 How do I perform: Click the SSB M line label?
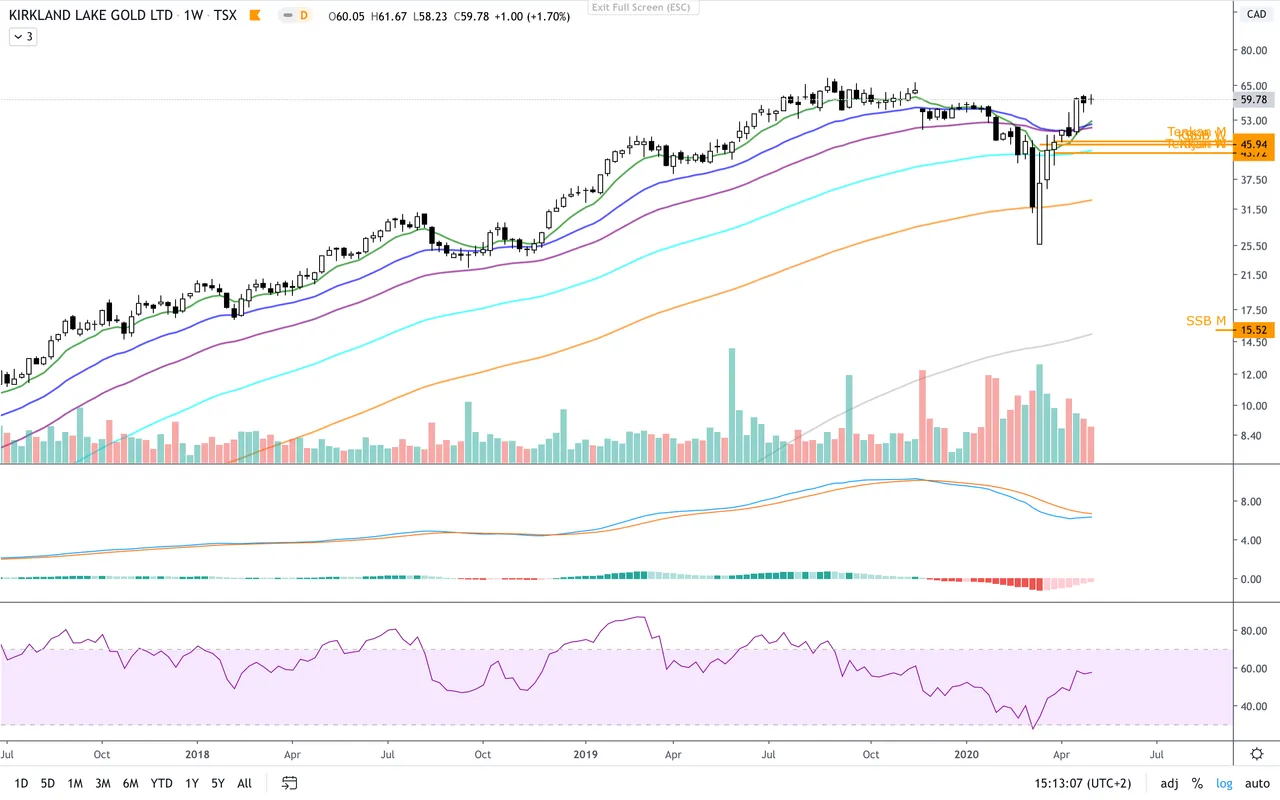coord(1206,321)
